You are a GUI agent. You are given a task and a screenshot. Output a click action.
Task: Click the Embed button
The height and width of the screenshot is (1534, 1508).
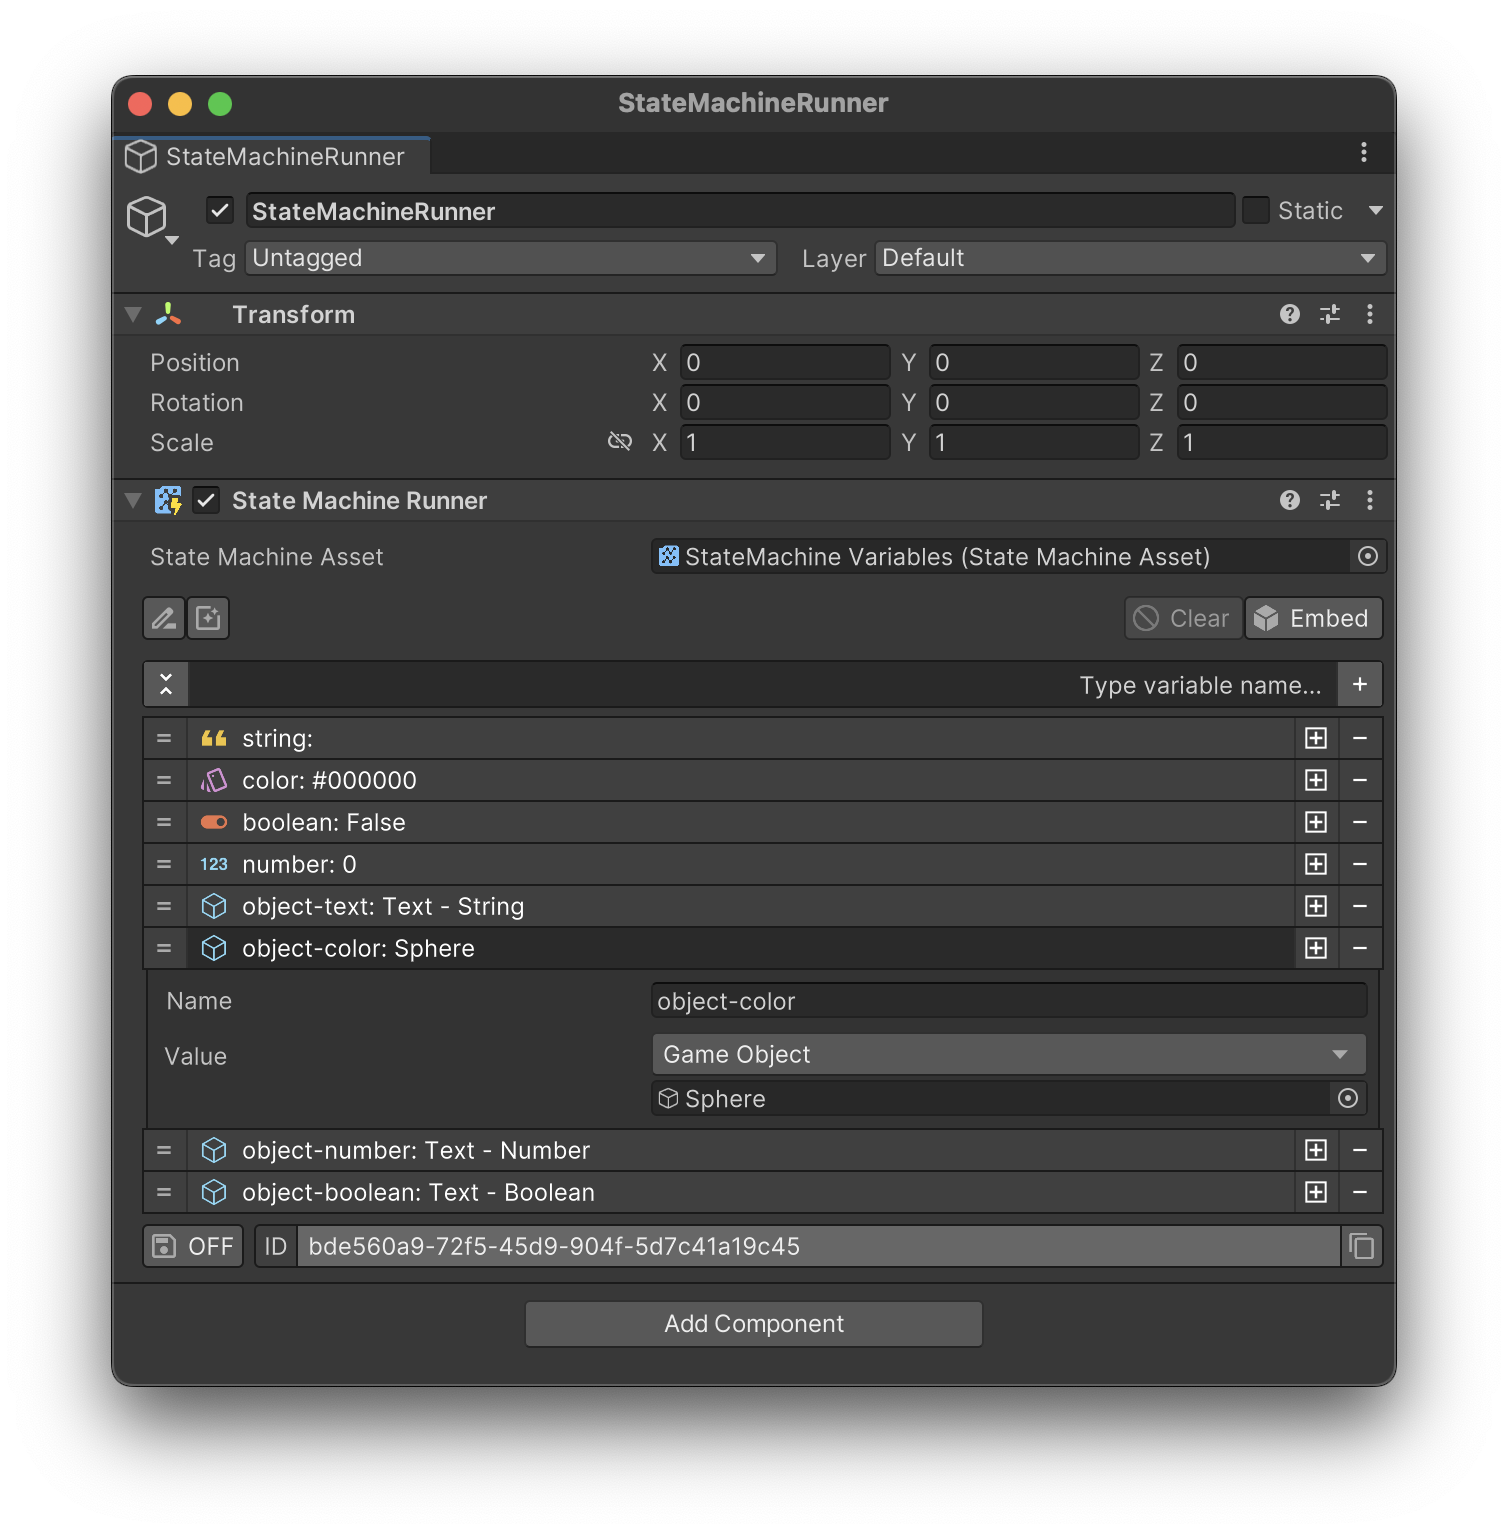1313,618
